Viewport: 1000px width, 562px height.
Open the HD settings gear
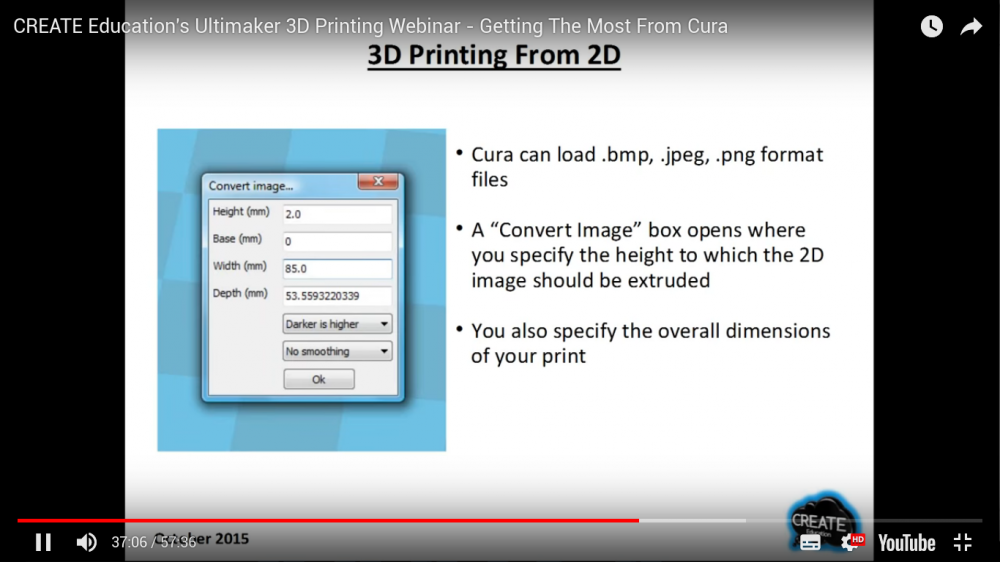pyautogui.click(x=851, y=542)
